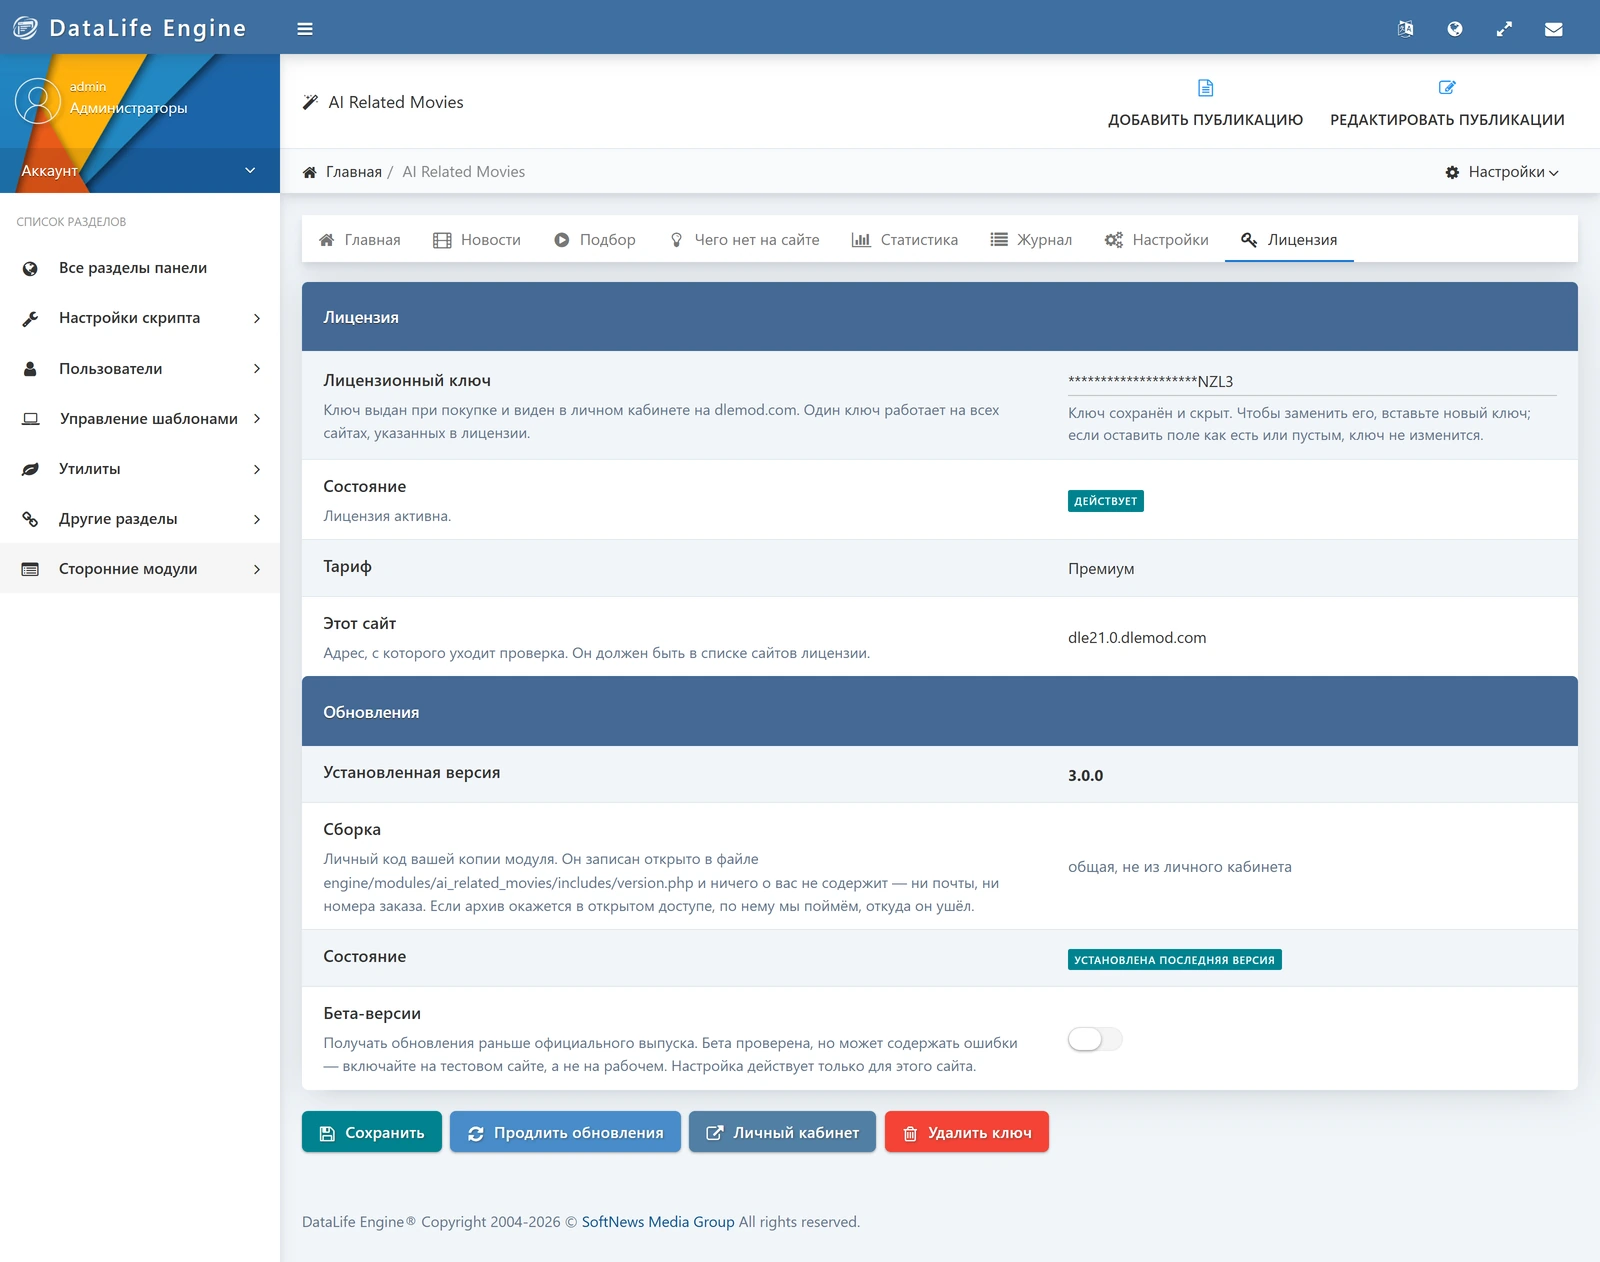Click the Сохранить button

coord(372,1132)
